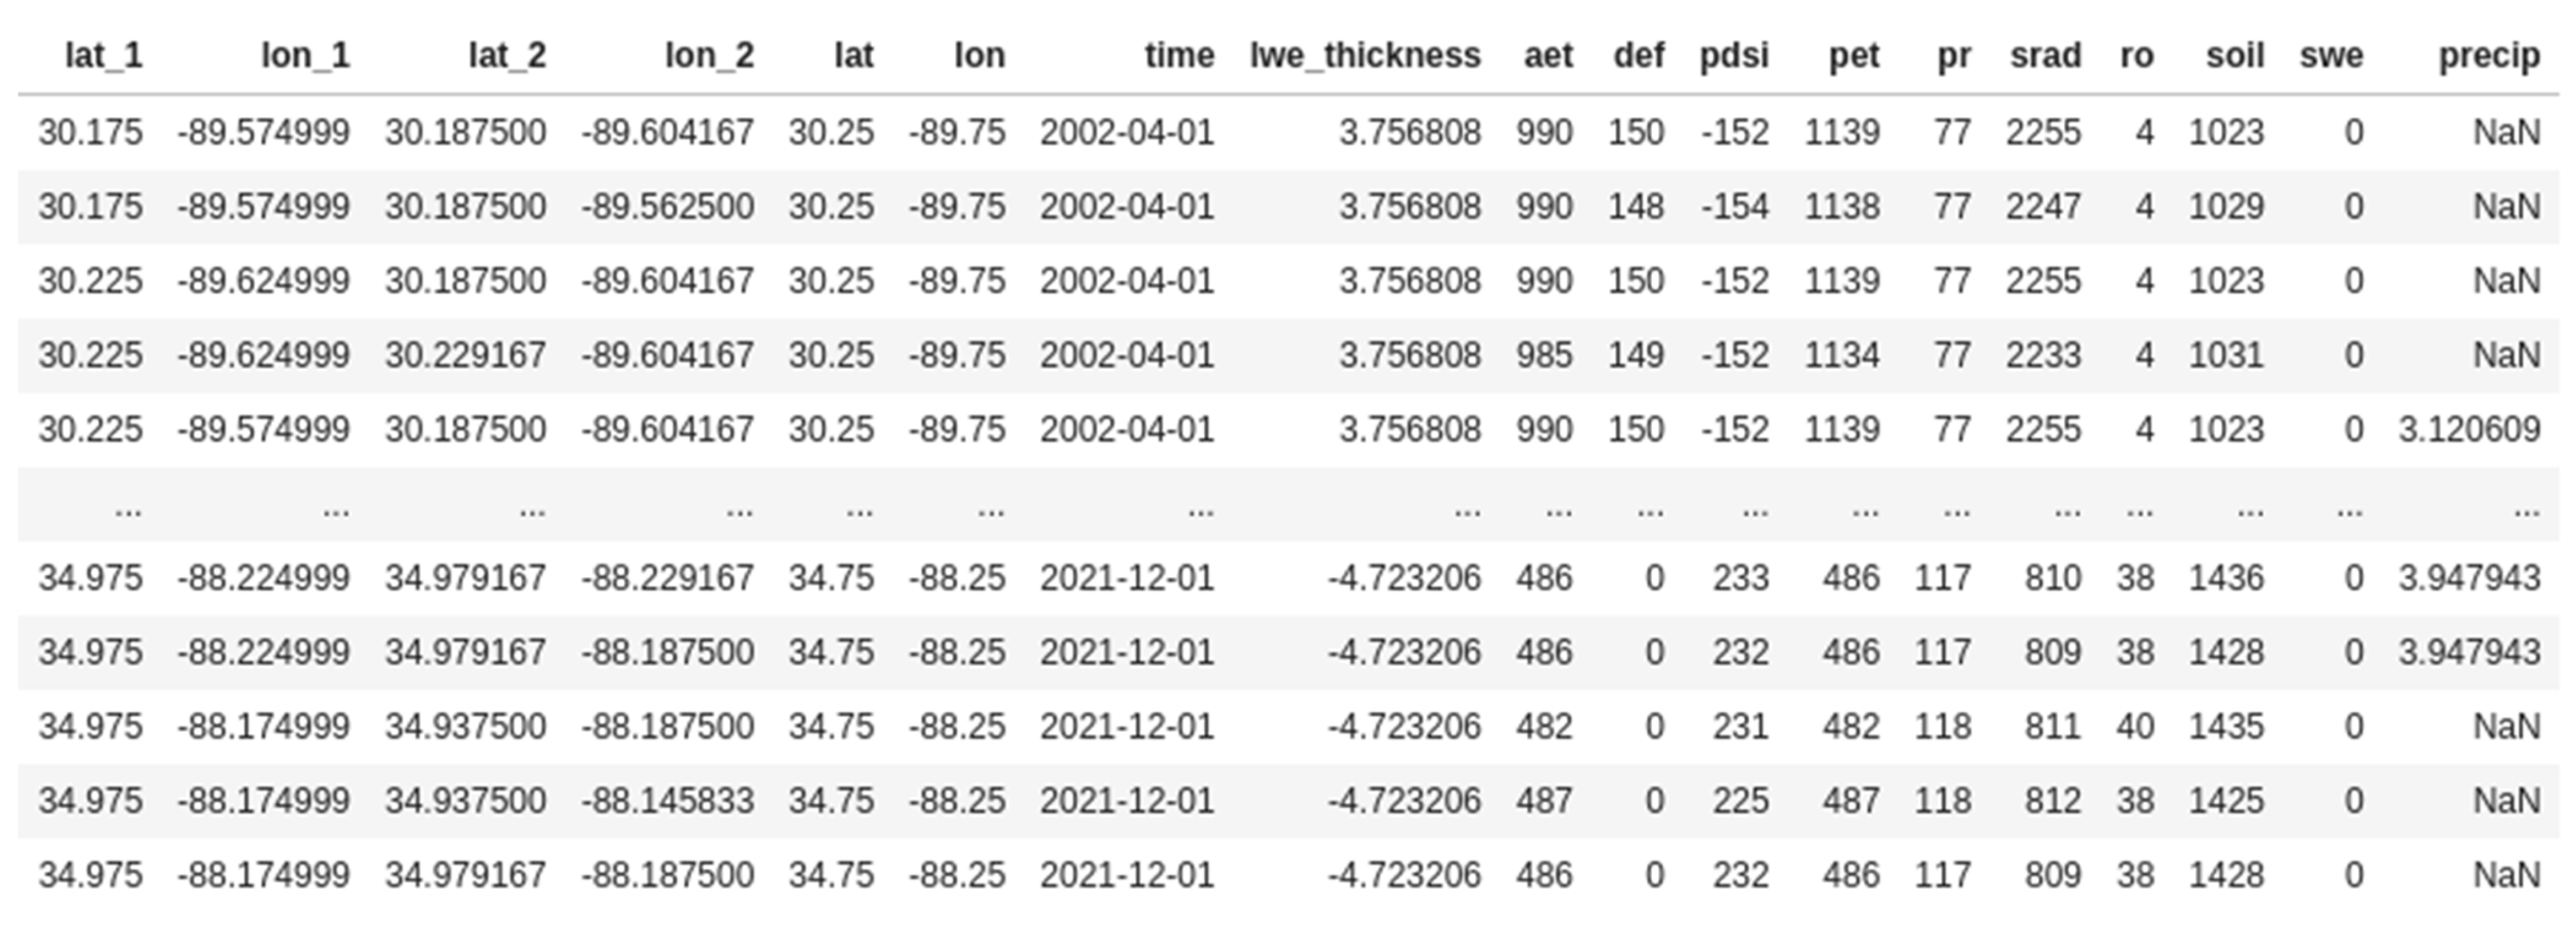Select the pdsi cell showing -154
2576x928 pixels.
1735,206
